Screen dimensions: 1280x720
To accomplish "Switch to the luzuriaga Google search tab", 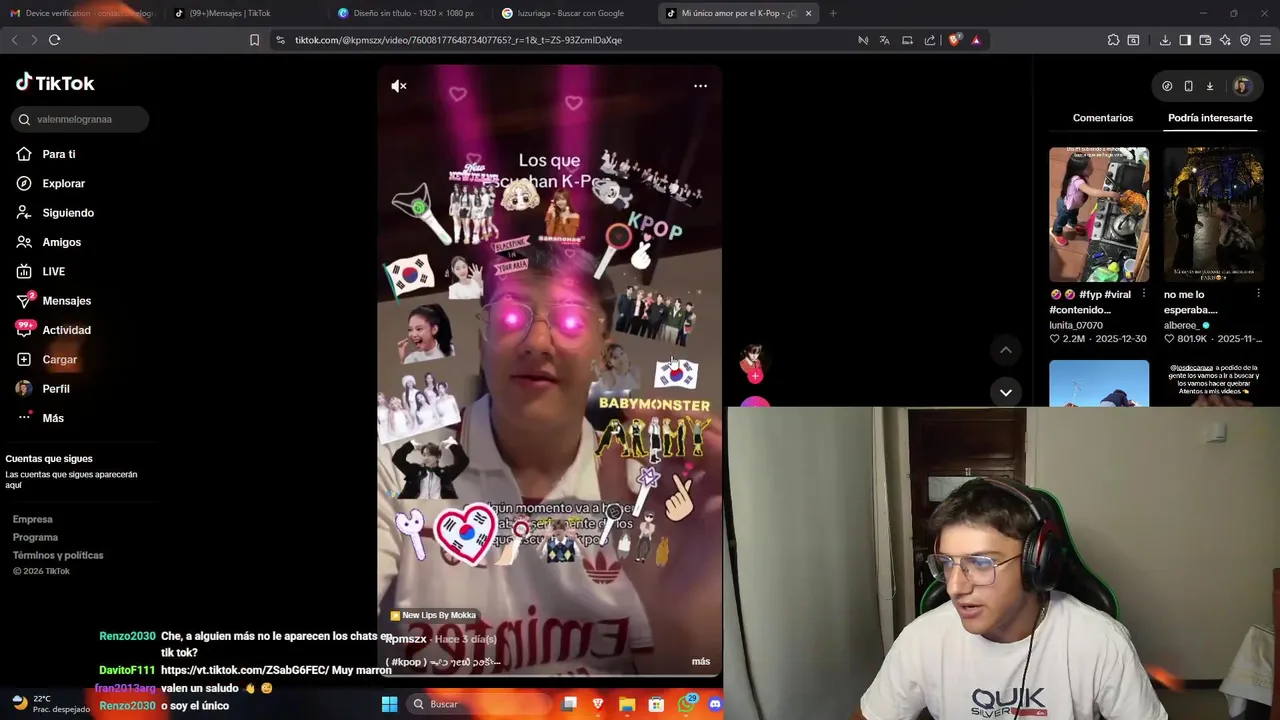I will [x=570, y=13].
